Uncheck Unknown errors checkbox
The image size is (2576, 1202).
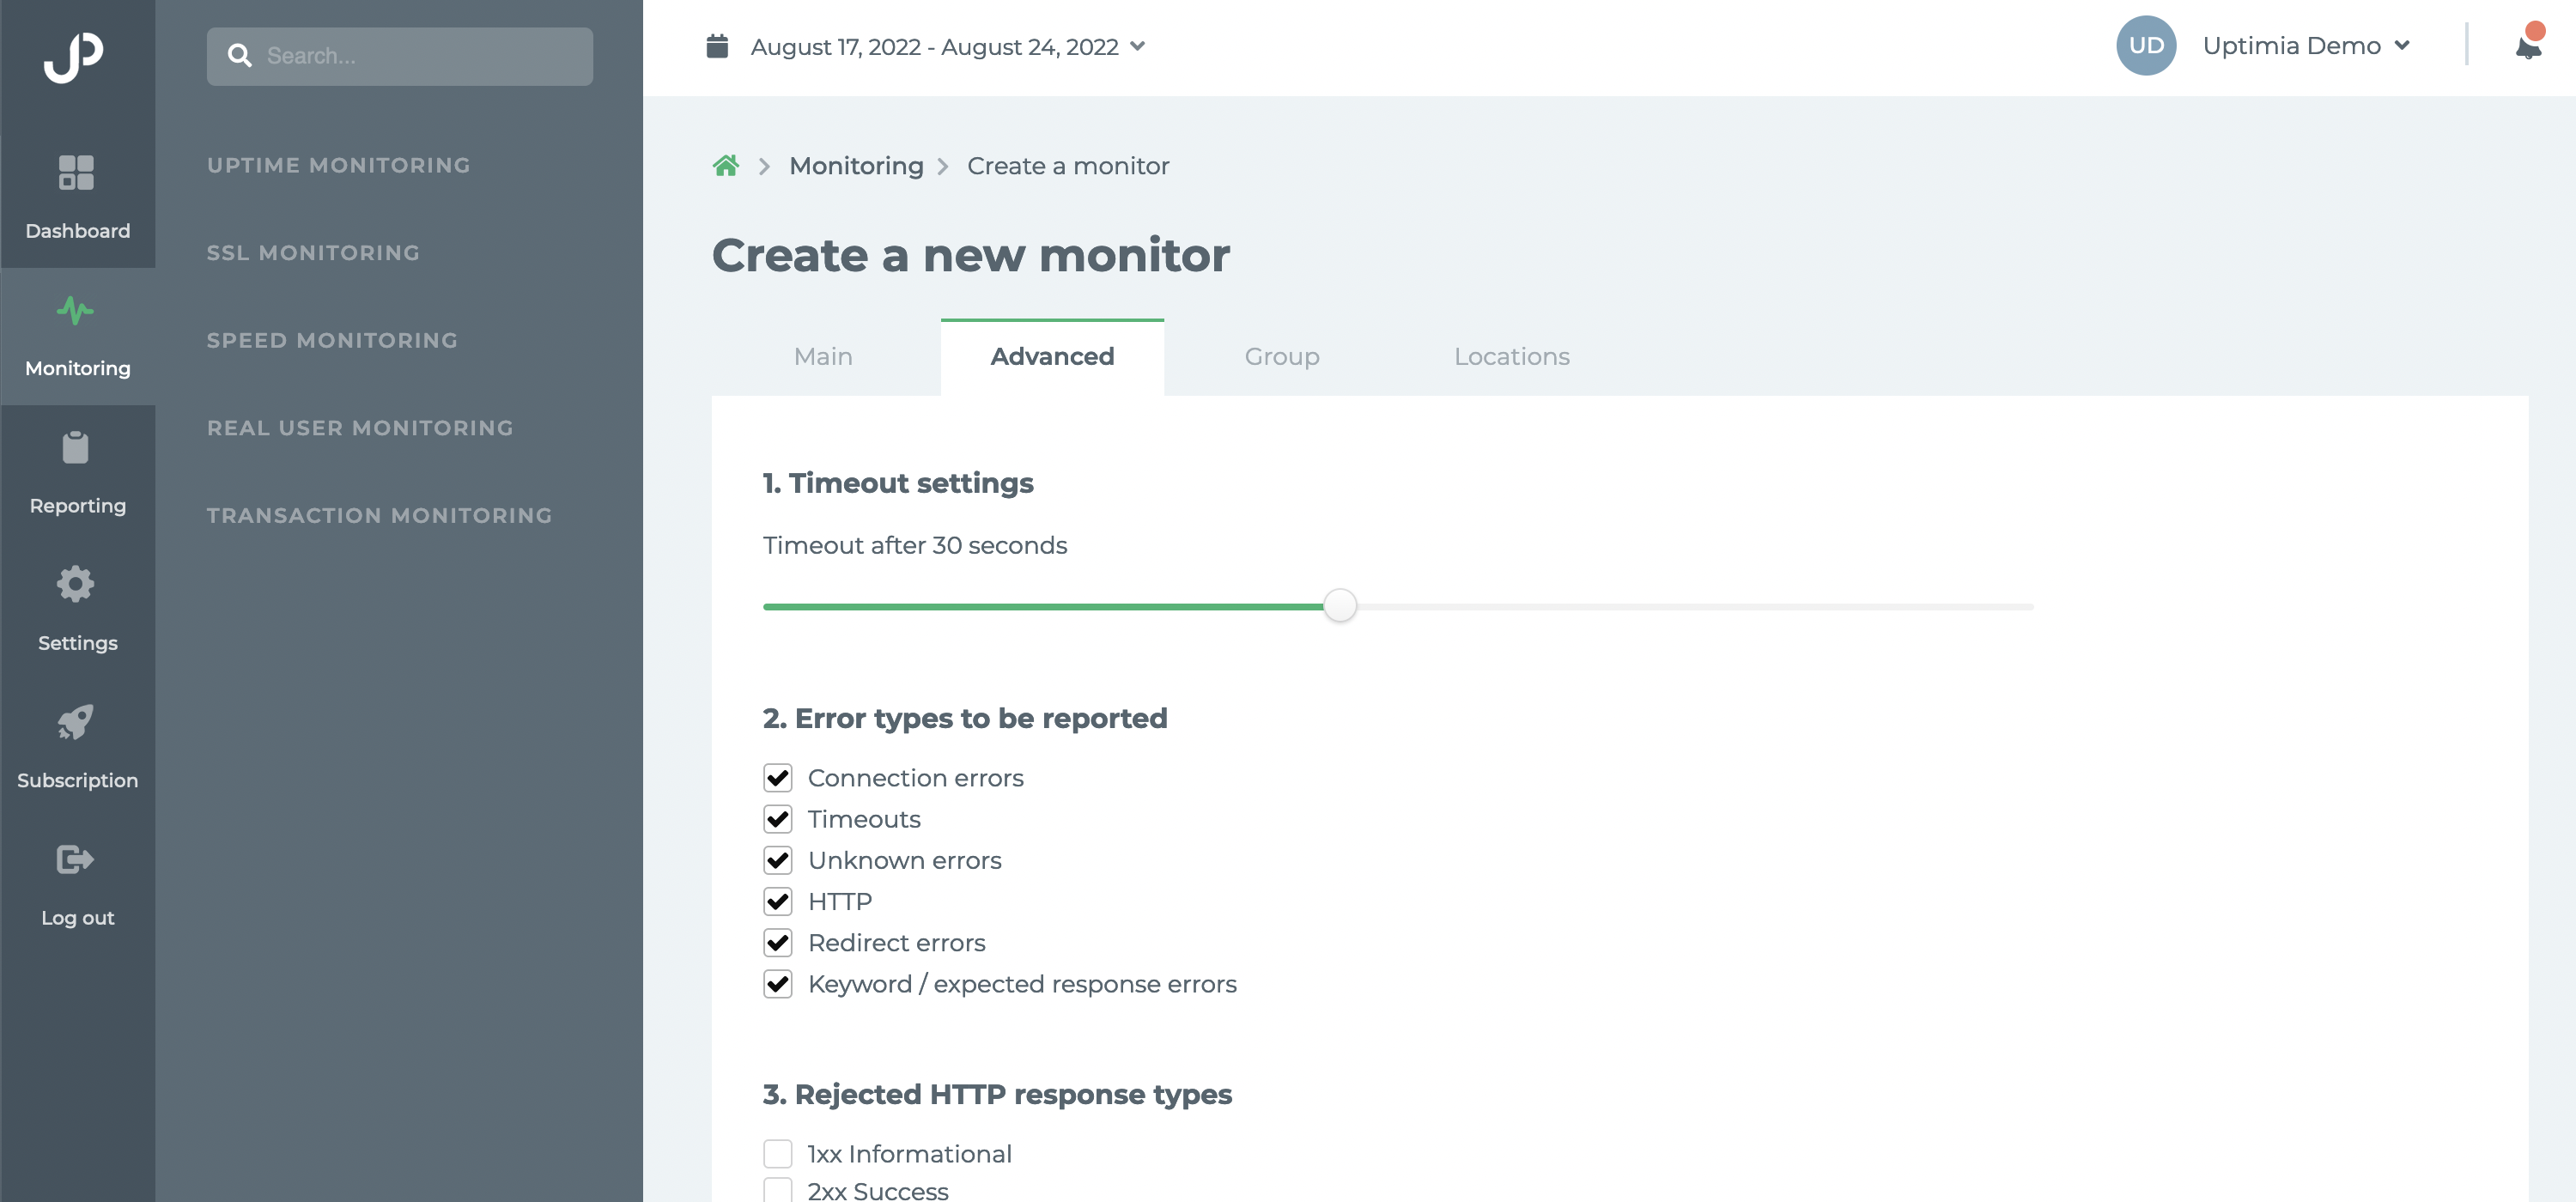pos(778,860)
